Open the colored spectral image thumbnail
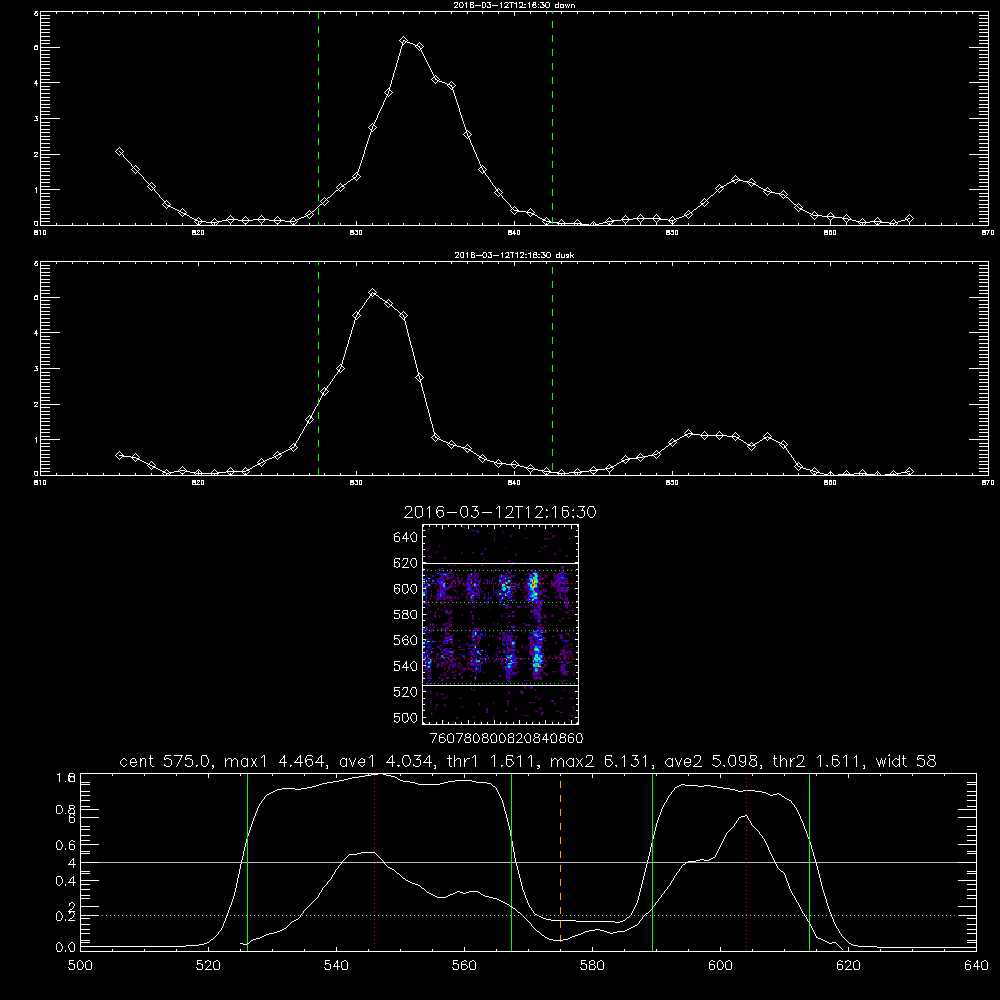1000x1000 pixels. 501,624
